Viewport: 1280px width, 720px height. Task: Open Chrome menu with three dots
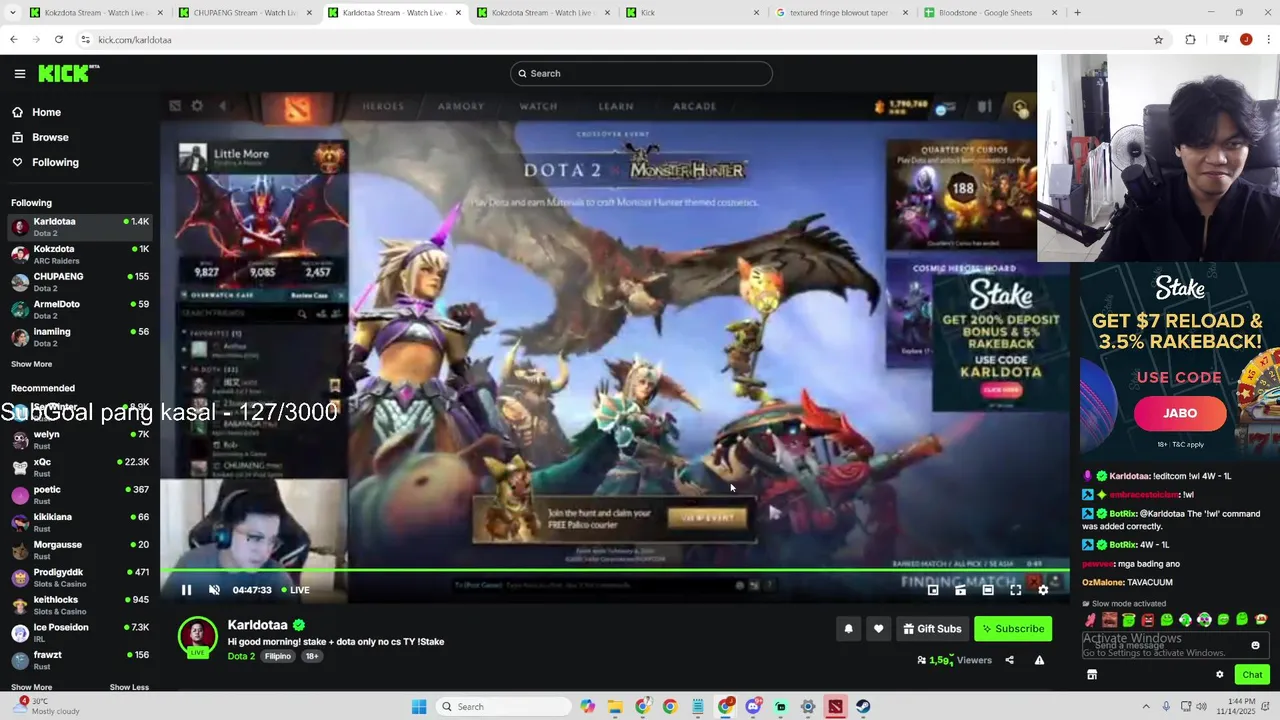pyautogui.click(x=1268, y=40)
